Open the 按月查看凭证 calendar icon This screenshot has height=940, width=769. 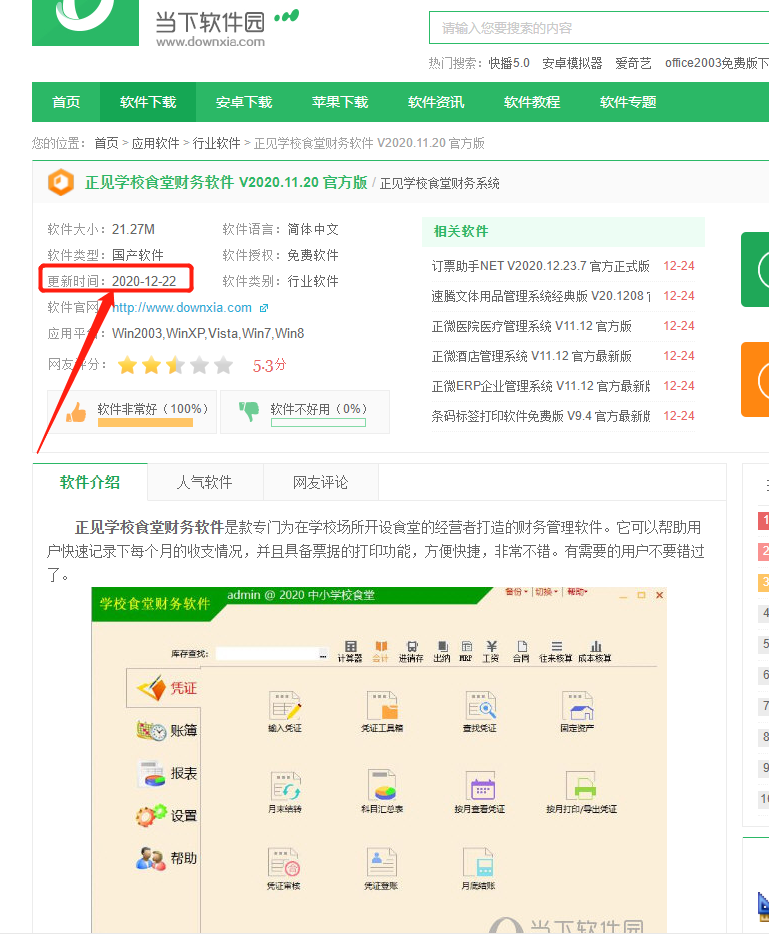click(x=480, y=792)
